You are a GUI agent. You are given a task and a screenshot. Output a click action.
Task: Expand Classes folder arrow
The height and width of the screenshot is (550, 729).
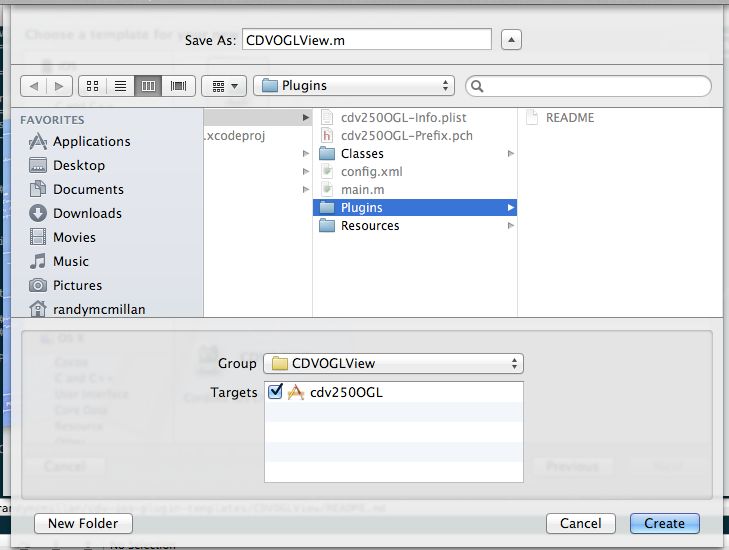click(x=510, y=153)
